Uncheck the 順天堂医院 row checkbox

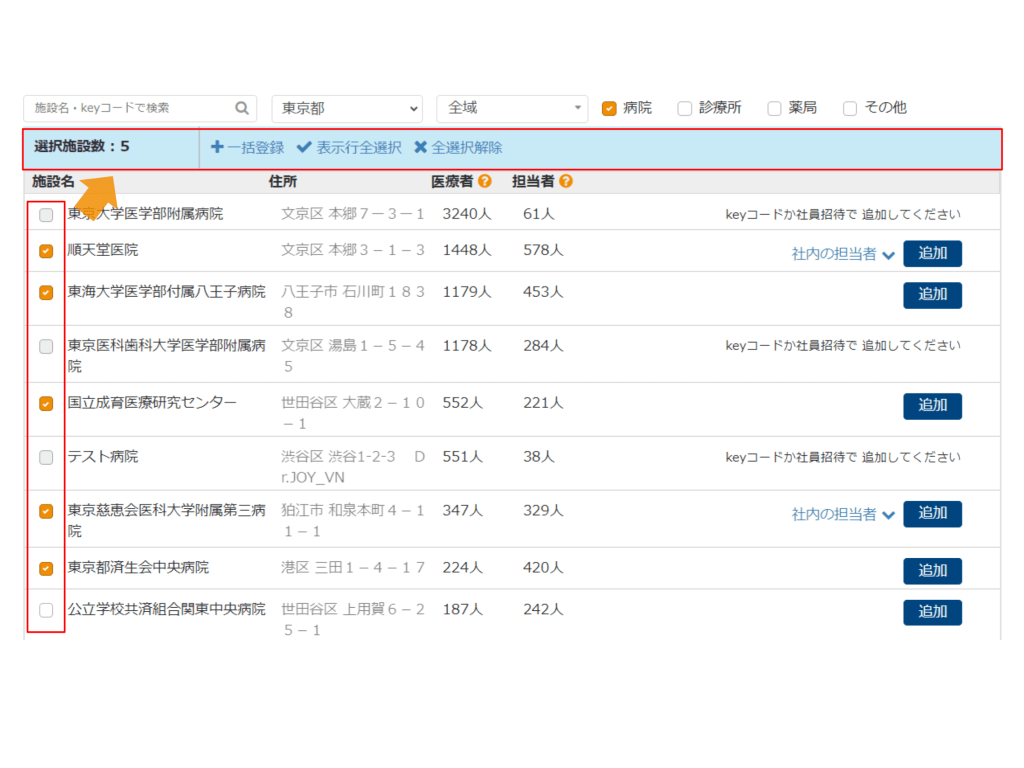(46, 251)
